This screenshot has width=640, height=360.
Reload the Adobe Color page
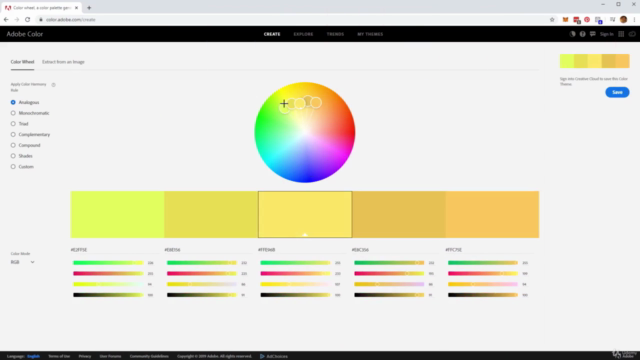(x=27, y=20)
